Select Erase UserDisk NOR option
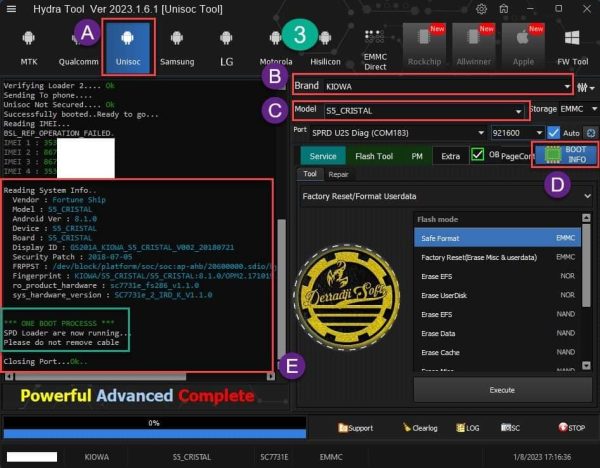 click(497, 295)
